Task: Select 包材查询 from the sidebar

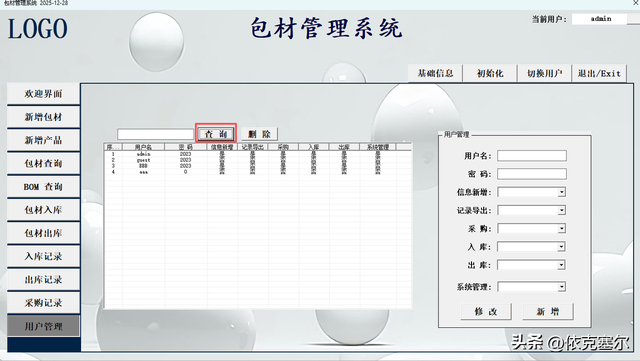Action: tap(43, 164)
